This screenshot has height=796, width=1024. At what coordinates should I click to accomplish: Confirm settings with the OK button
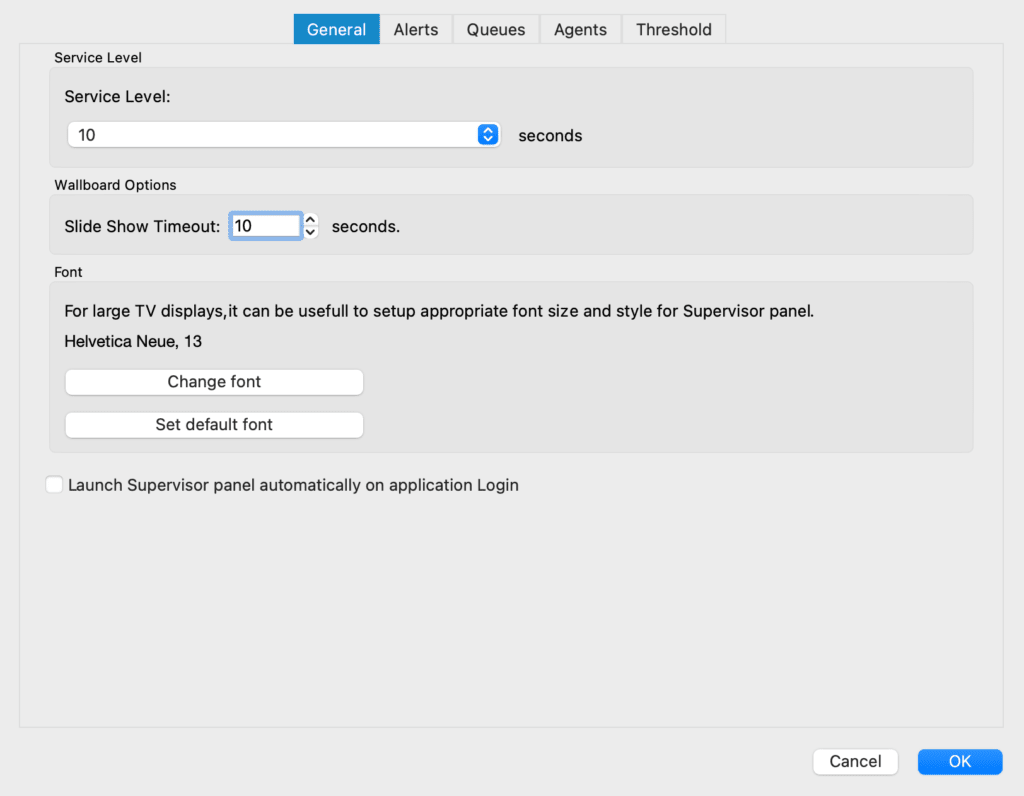click(x=959, y=761)
